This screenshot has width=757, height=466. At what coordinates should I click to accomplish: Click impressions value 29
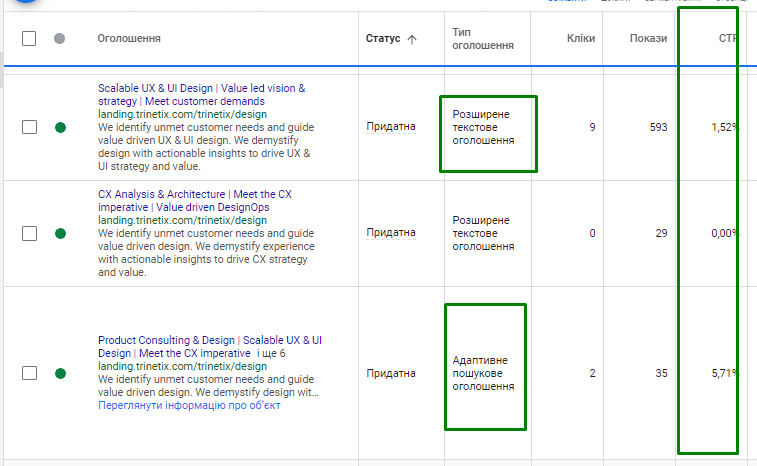661,233
